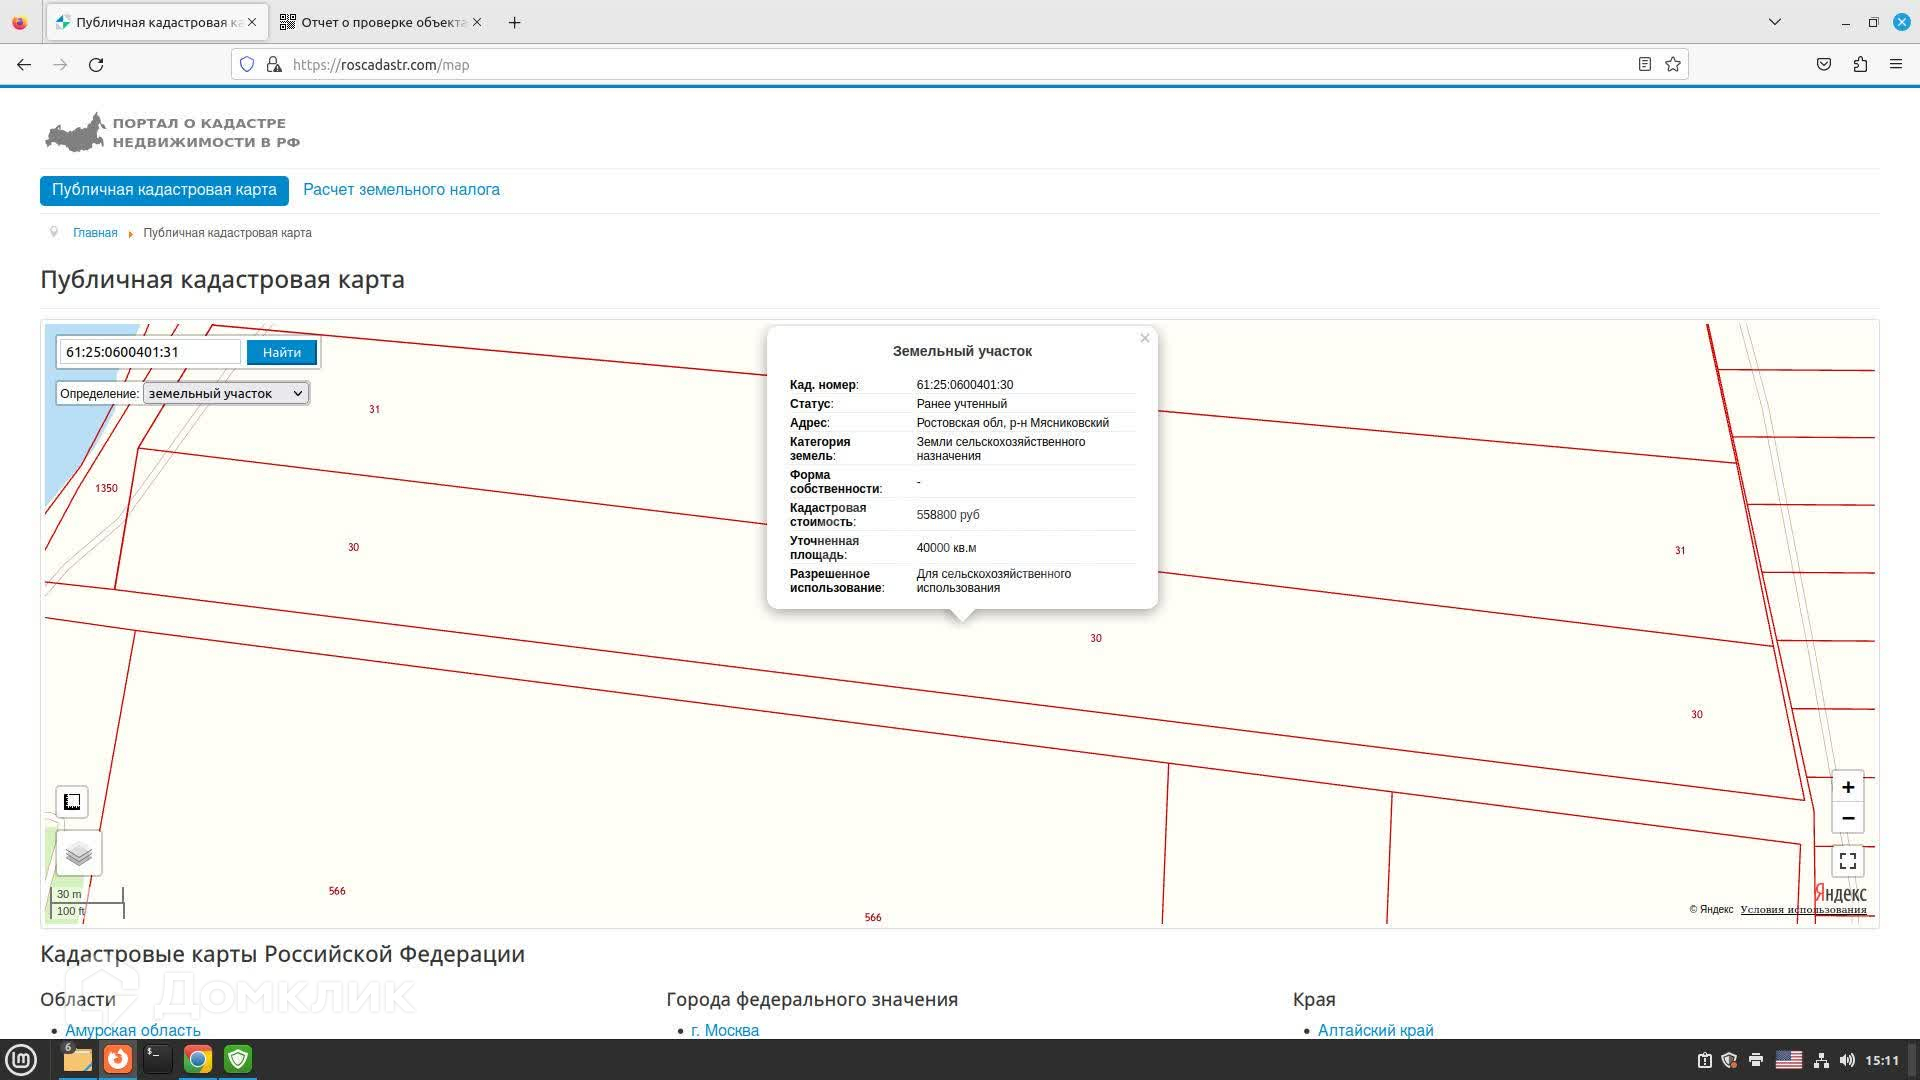This screenshot has height=1080, width=1920.
Task: Zoom out on the cadastral map
Action: [x=1847, y=819]
